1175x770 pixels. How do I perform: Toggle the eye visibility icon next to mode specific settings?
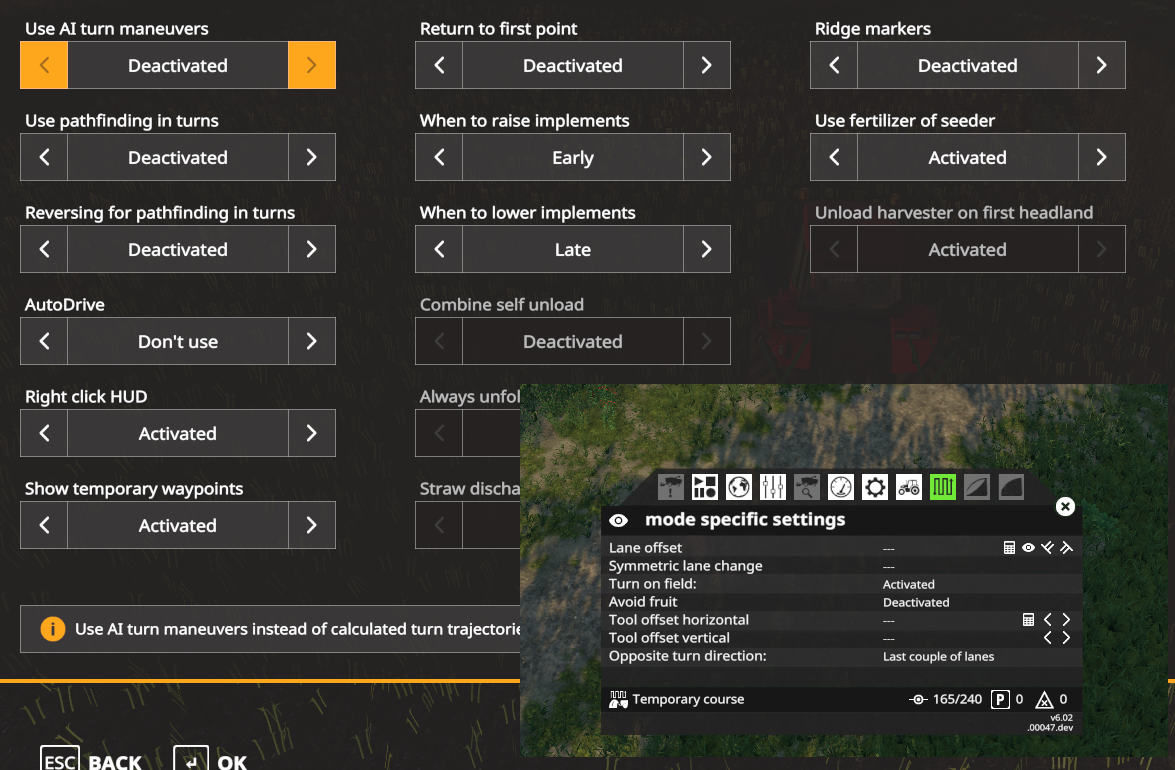(619, 520)
